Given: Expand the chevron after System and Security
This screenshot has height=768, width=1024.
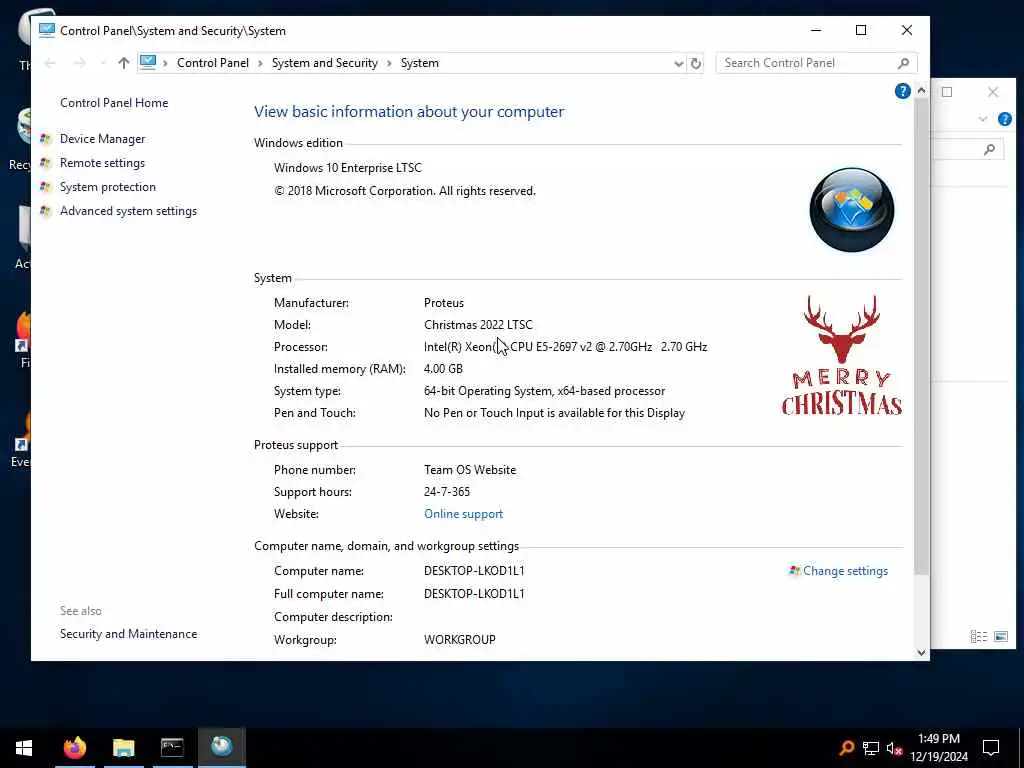Looking at the screenshot, I should click(x=389, y=63).
